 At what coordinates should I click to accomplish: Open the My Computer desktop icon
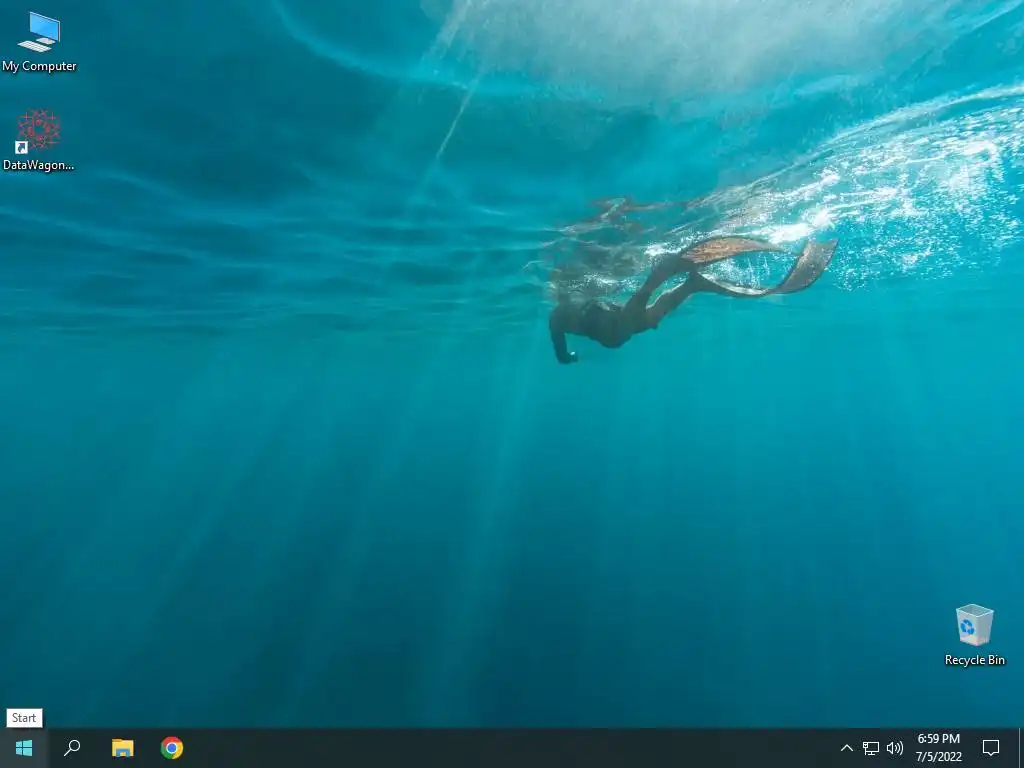point(39,42)
